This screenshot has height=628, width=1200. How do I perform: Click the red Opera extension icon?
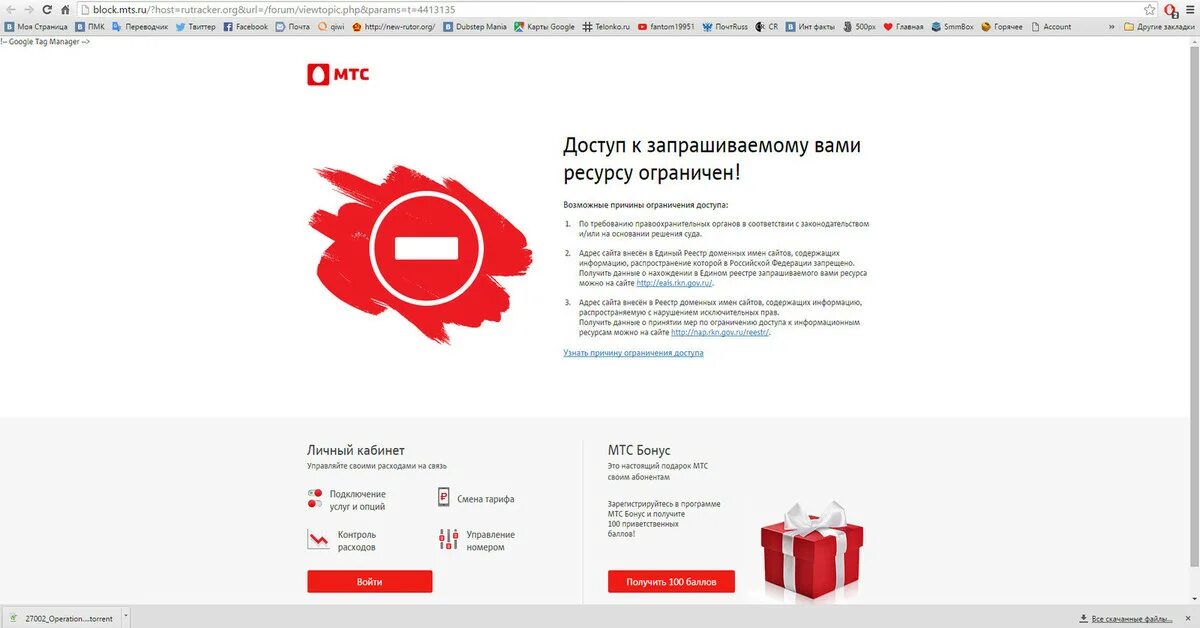(x=1170, y=9)
